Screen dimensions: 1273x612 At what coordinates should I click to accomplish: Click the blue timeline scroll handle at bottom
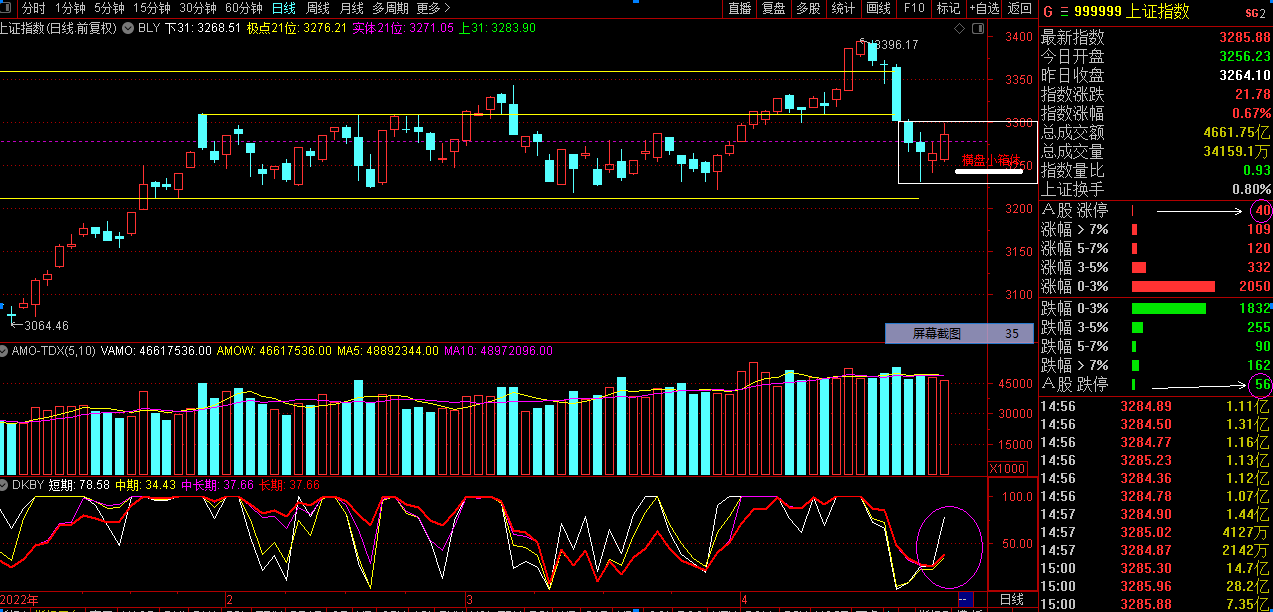(x=964, y=600)
